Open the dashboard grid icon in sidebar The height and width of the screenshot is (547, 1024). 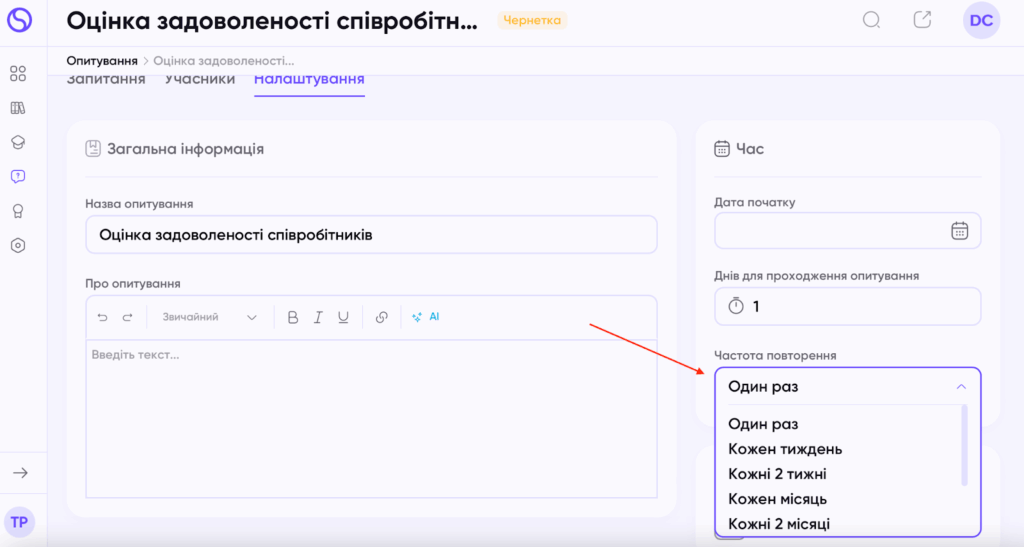[x=18, y=74]
